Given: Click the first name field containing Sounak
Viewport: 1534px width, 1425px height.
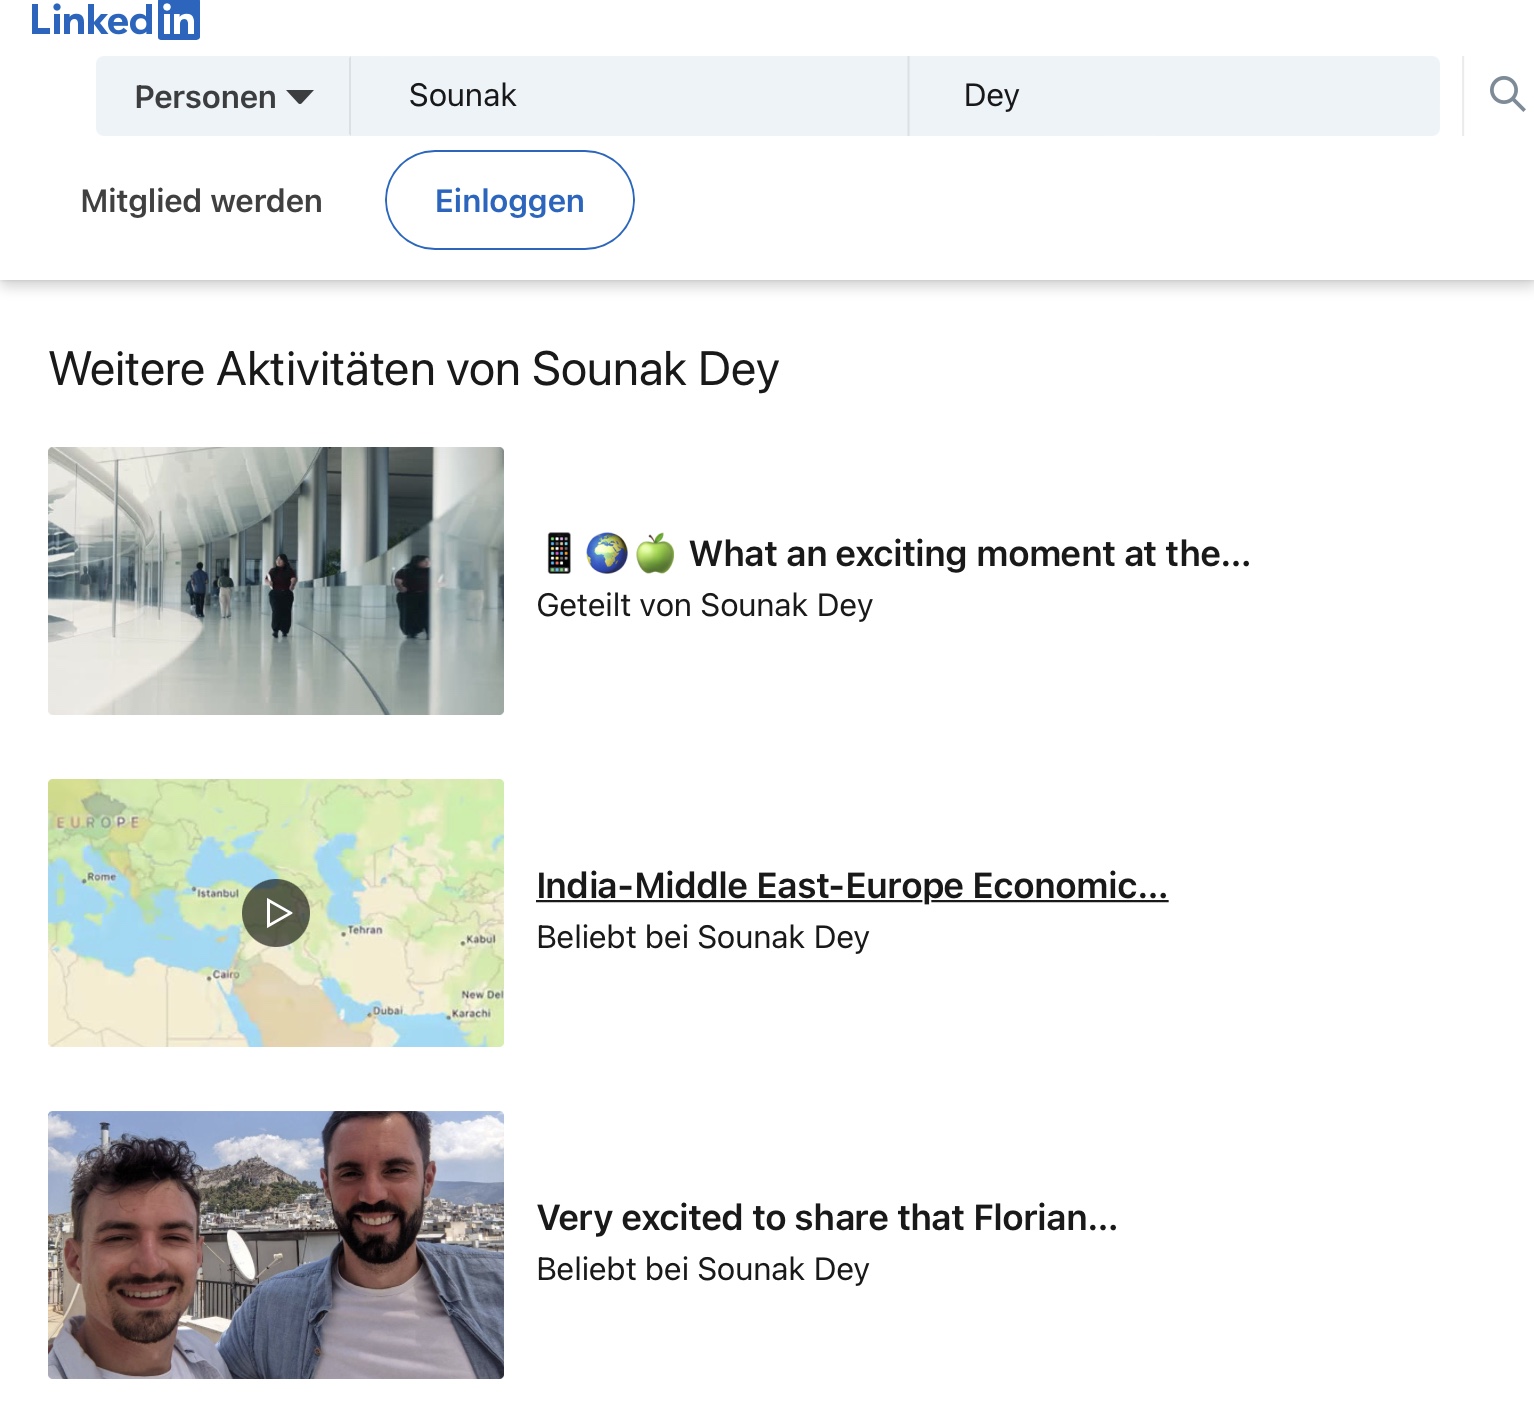Looking at the screenshot, I should (628, 96).
